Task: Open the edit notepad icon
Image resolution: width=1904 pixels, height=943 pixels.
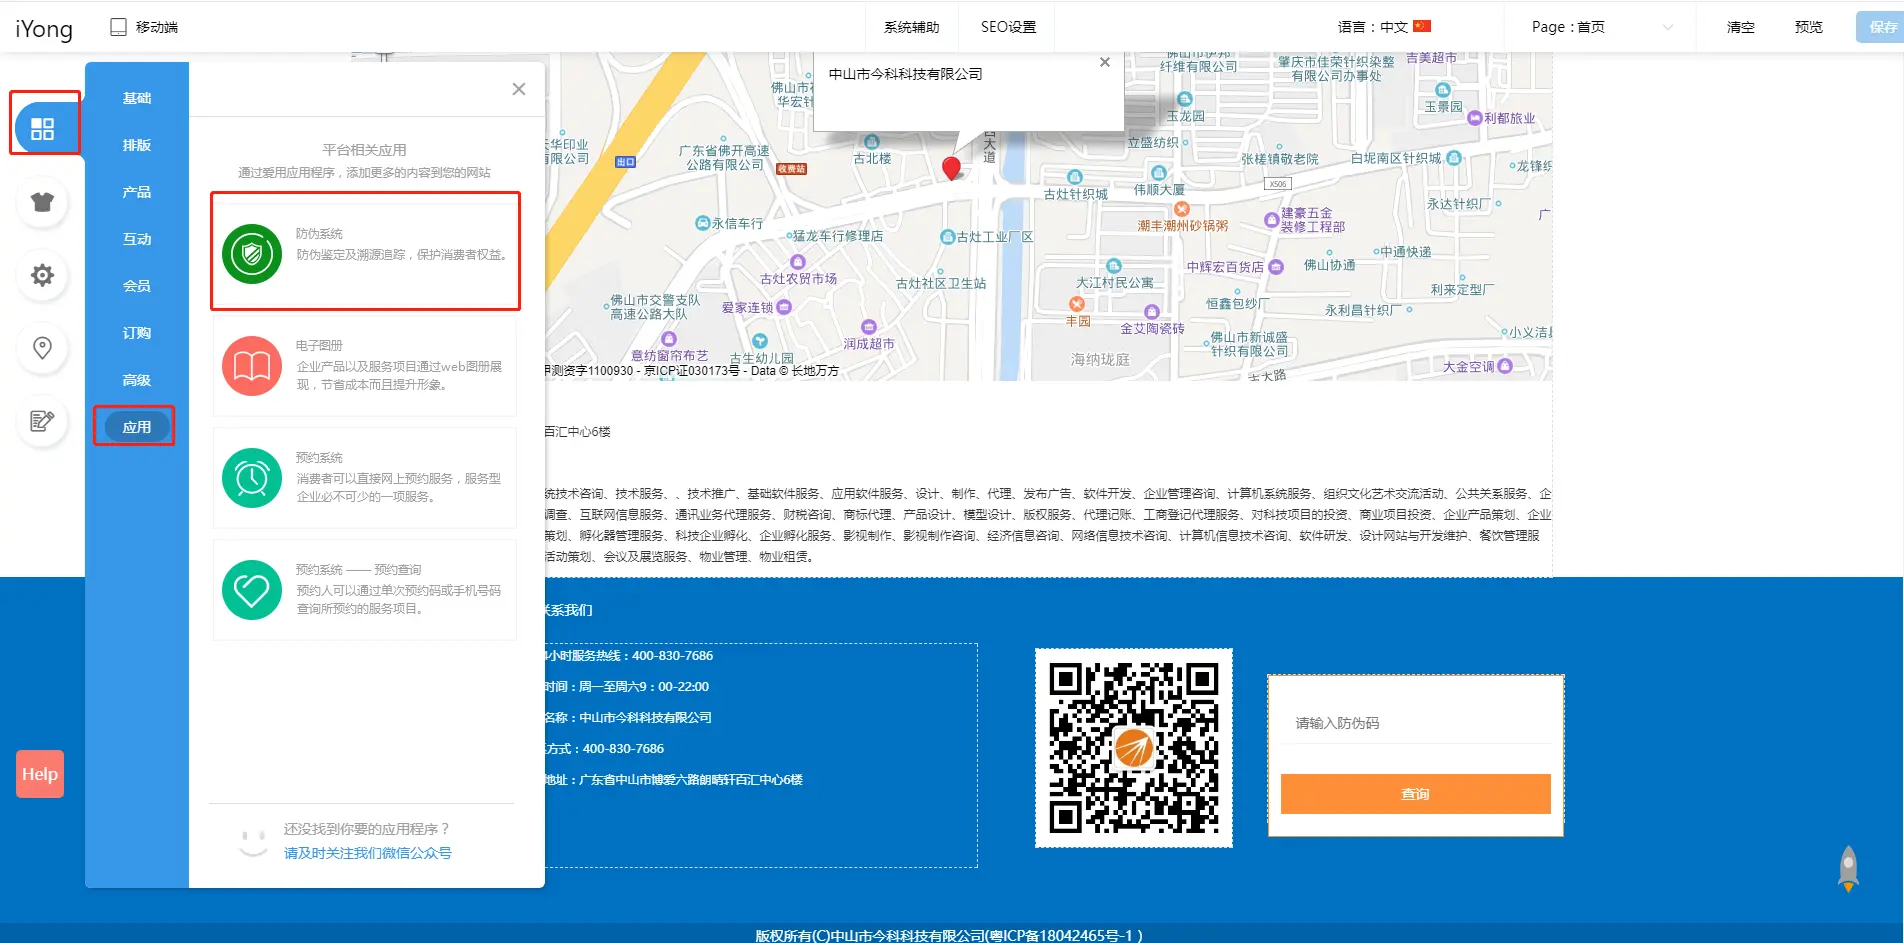Action: tap(42, 421)
